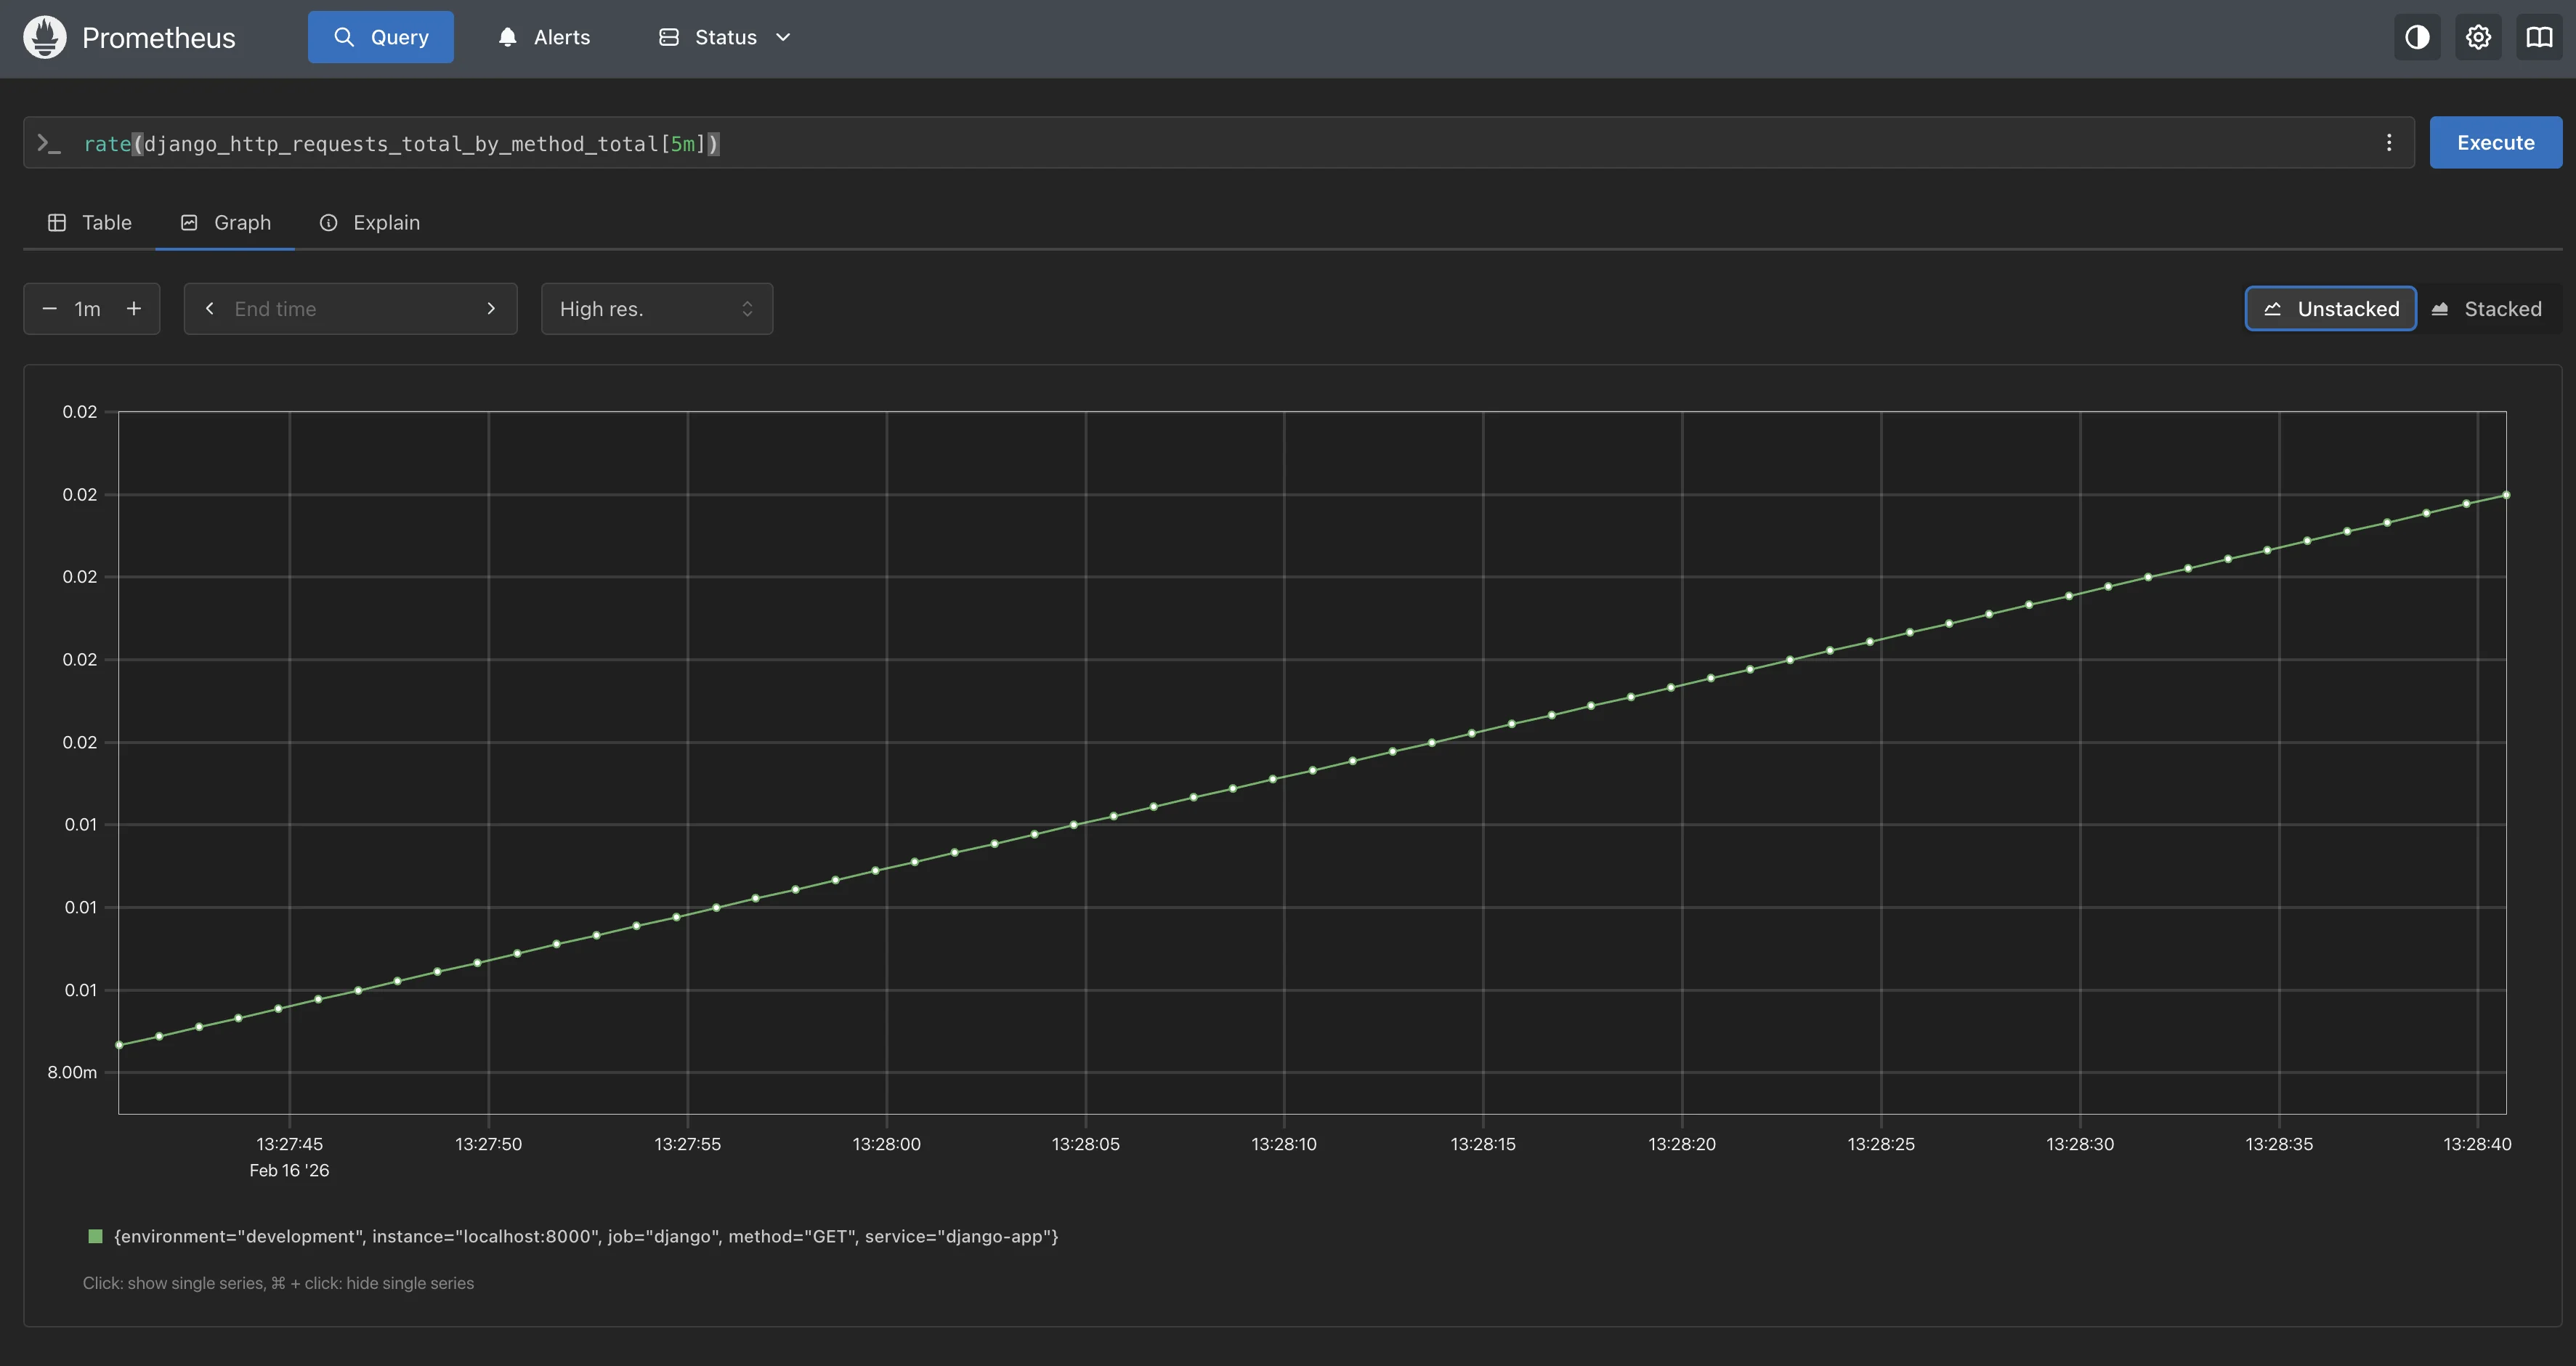Decrease range with the minus icon

(49, 309)
